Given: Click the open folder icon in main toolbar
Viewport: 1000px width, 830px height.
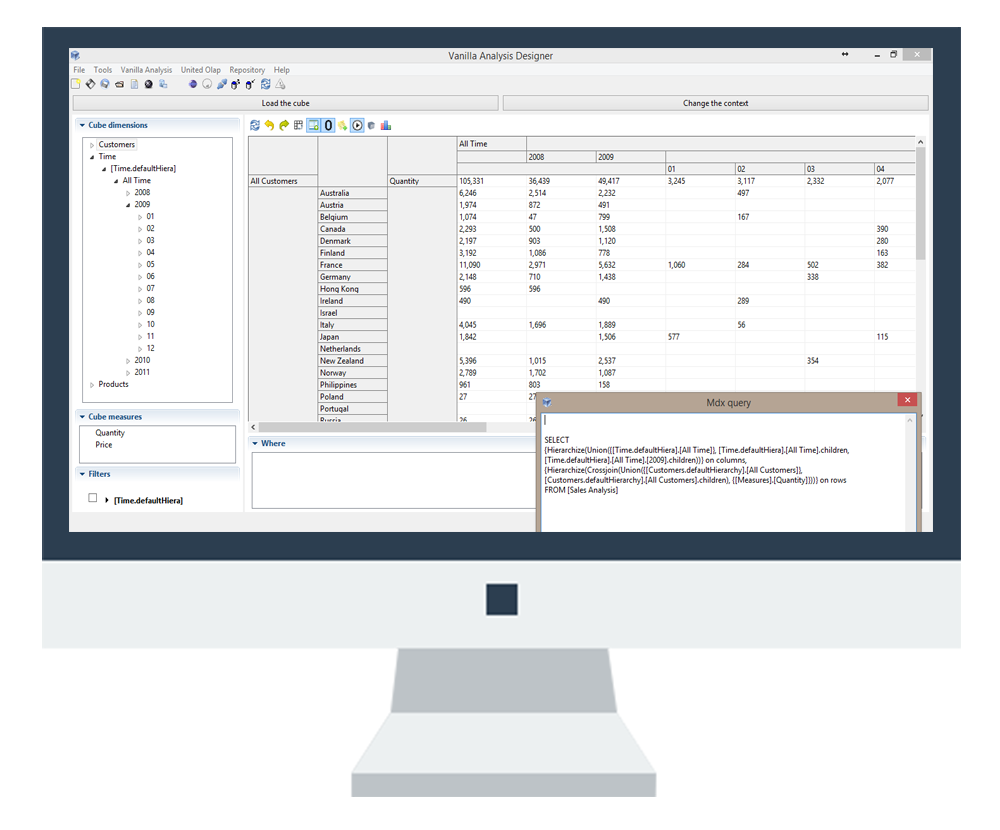Looking at the screenshot, I should tap(119, 84).
